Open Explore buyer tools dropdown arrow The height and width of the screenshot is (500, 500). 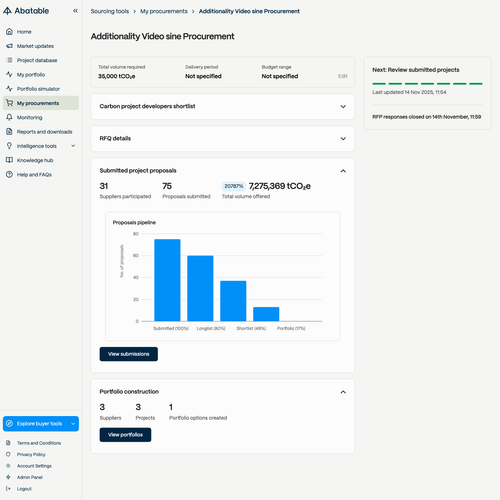tap(73, 424)
